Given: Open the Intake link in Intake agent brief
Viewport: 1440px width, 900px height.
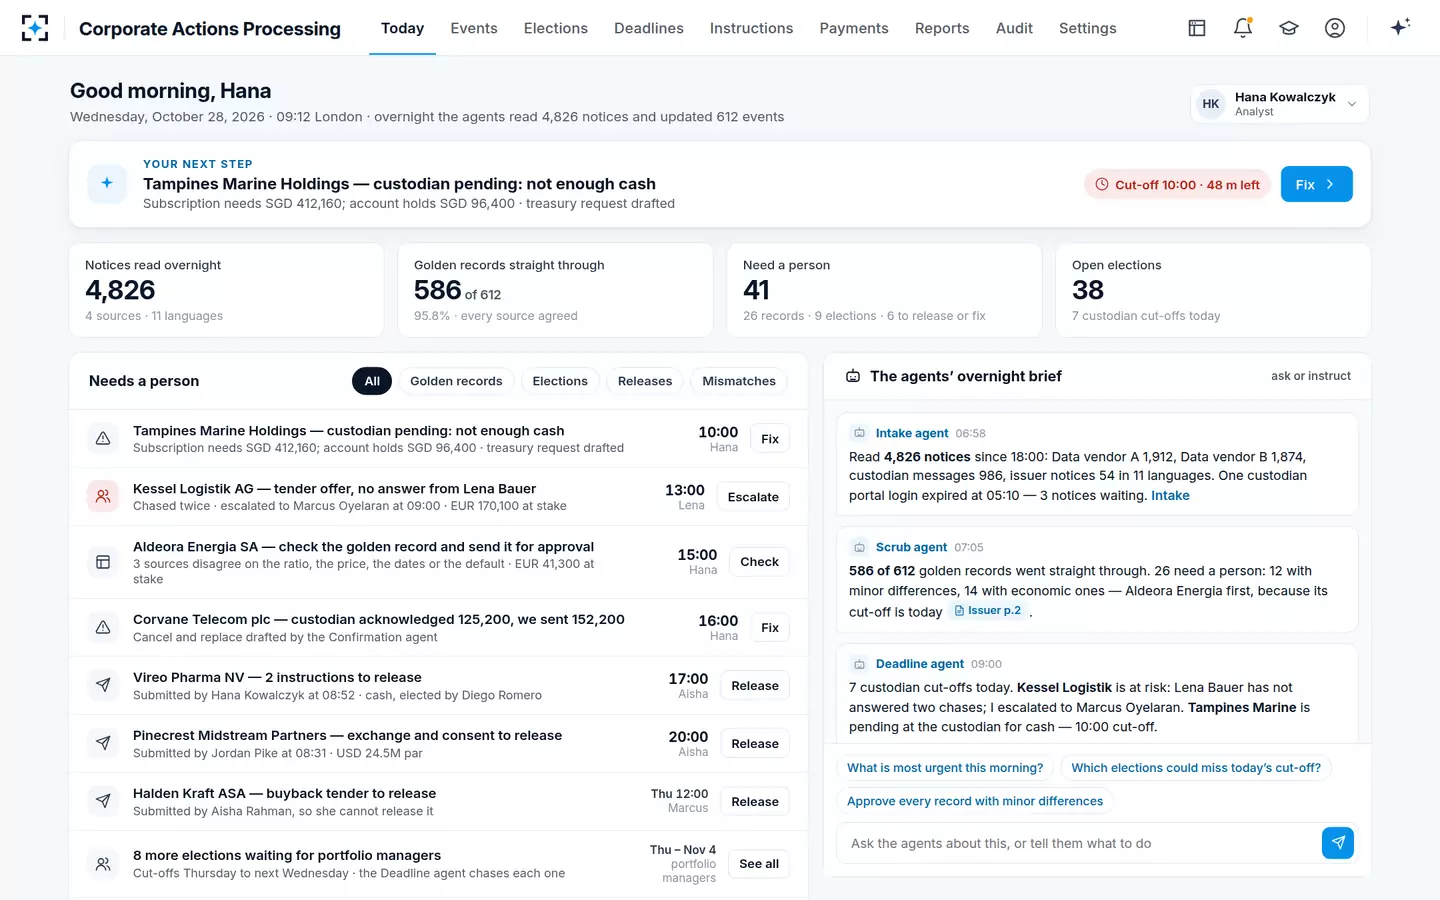Looking at the screenshot, I should click(x=1170, y=496).
